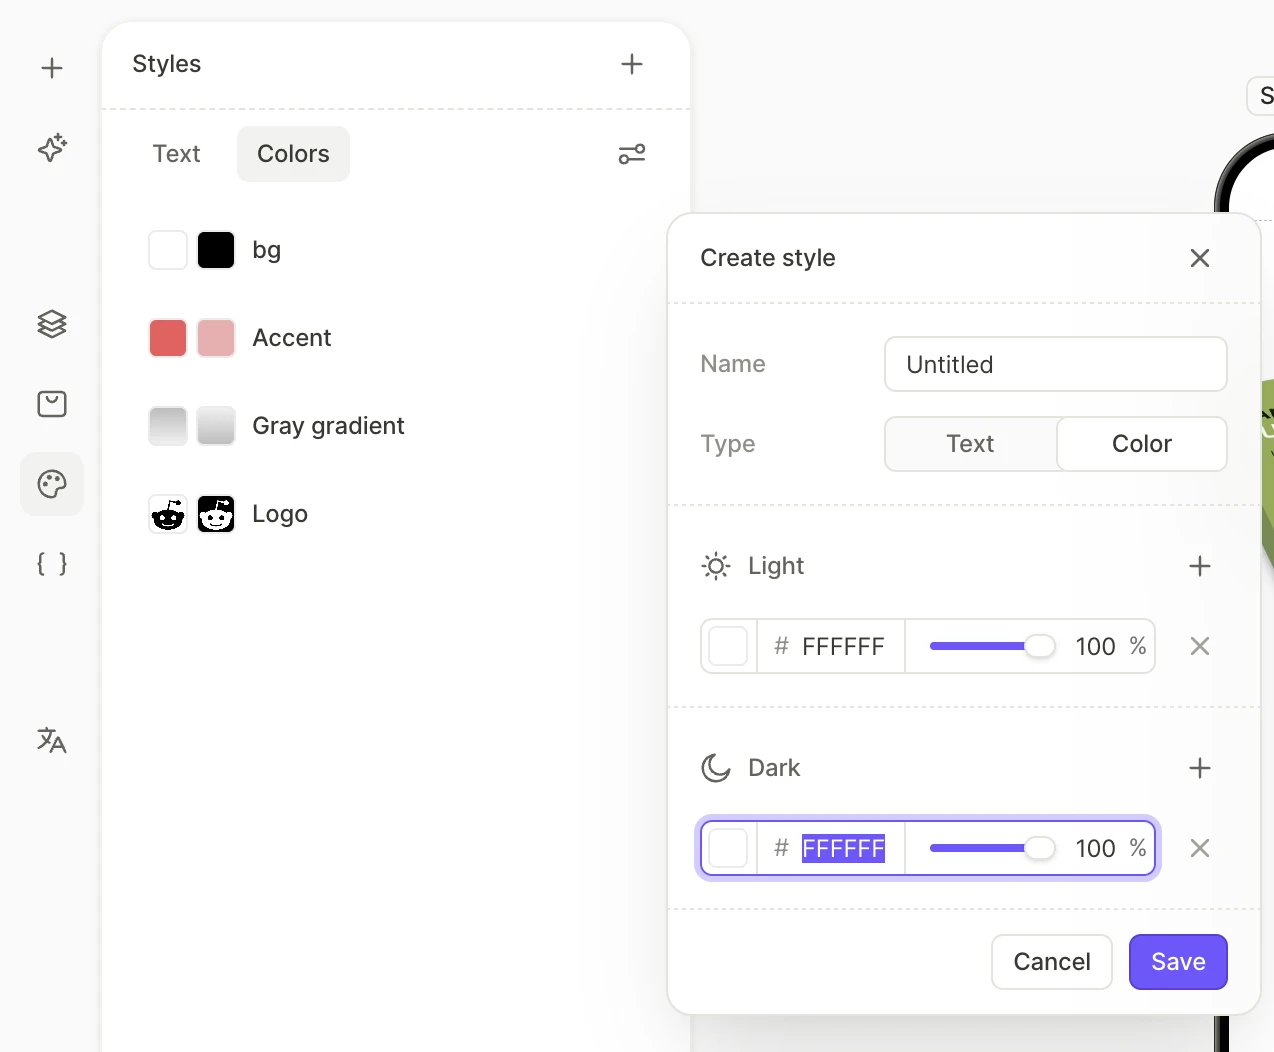Select the bg color style
Viewport: 1274px width, 1052px height.
click(x=266, y=250)
